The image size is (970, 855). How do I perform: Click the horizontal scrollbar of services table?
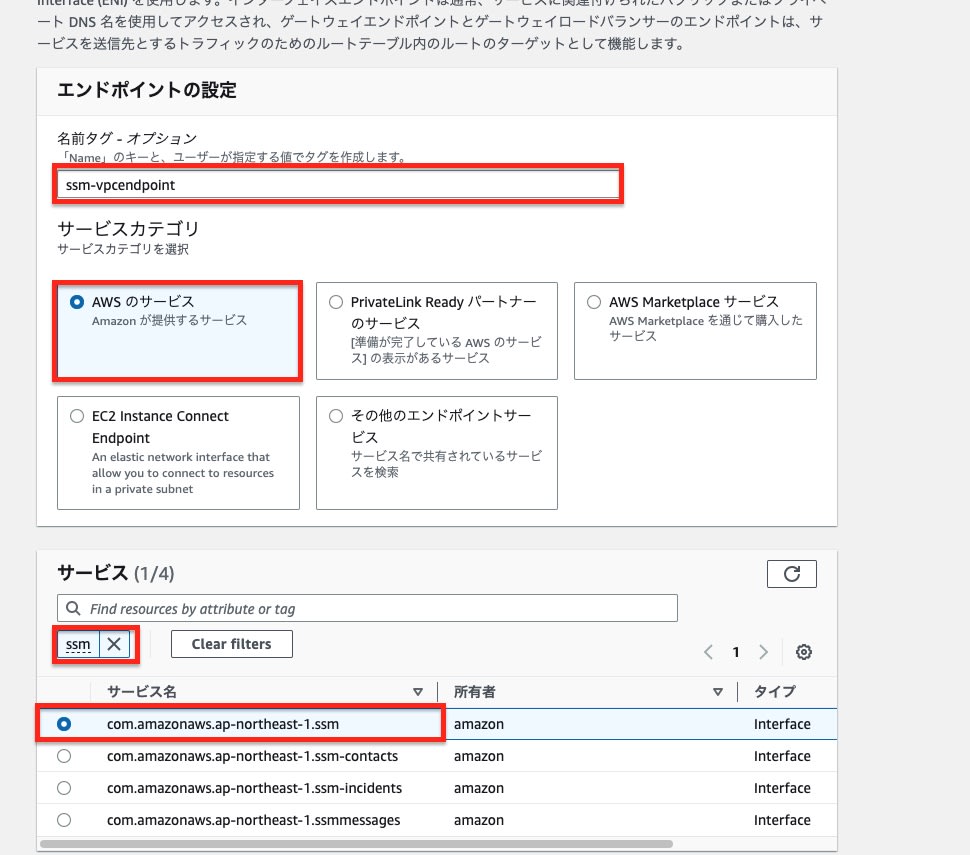click(356, 844)
